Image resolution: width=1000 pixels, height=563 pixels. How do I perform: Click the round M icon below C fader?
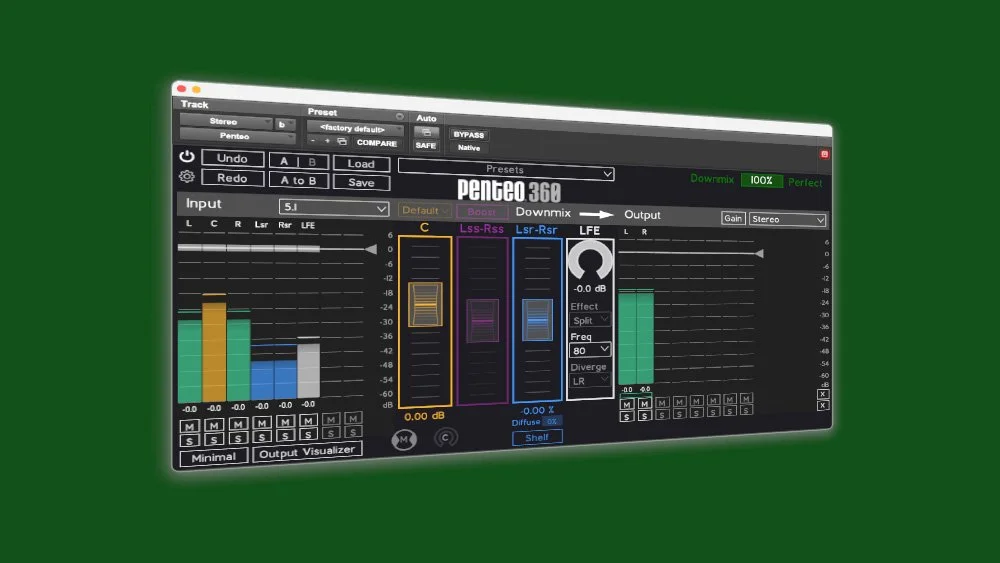404,439
